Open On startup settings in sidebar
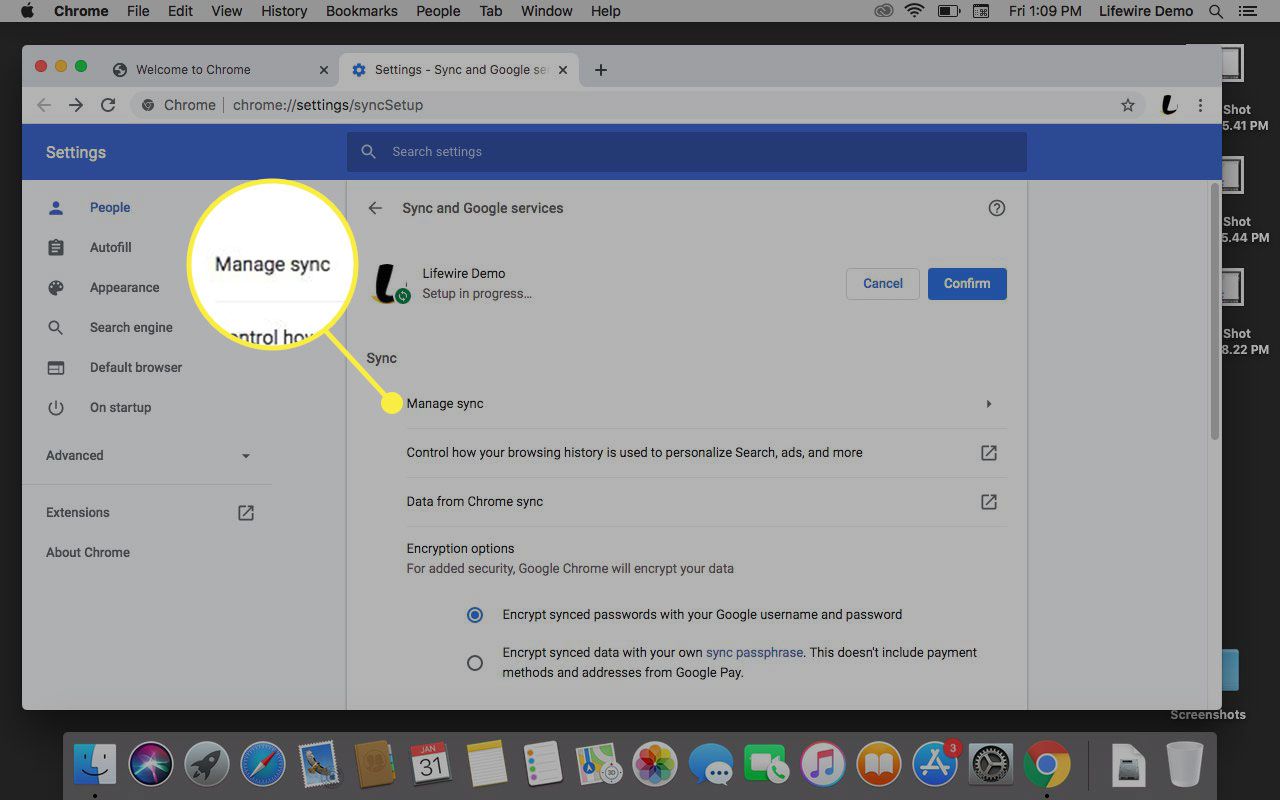 pyautogui.click(x=120, y=408)
